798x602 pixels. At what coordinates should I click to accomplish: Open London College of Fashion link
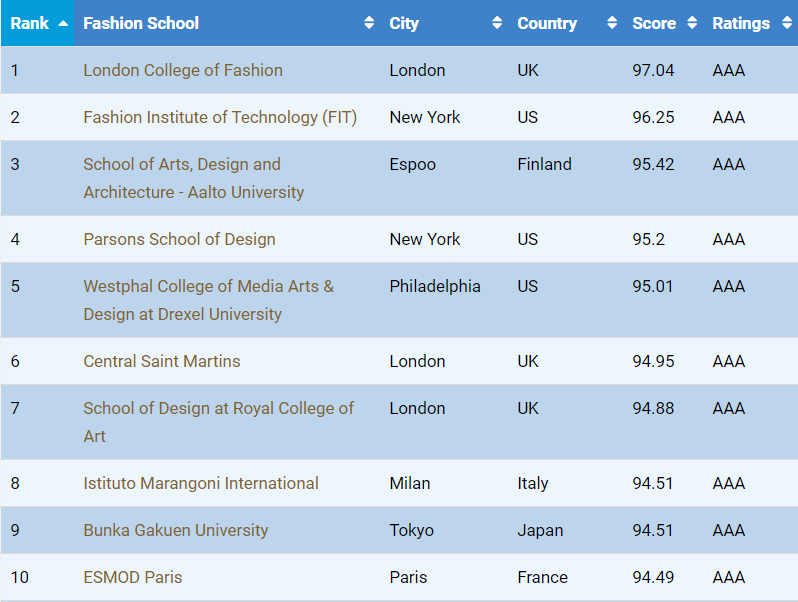tap(183, 70)
